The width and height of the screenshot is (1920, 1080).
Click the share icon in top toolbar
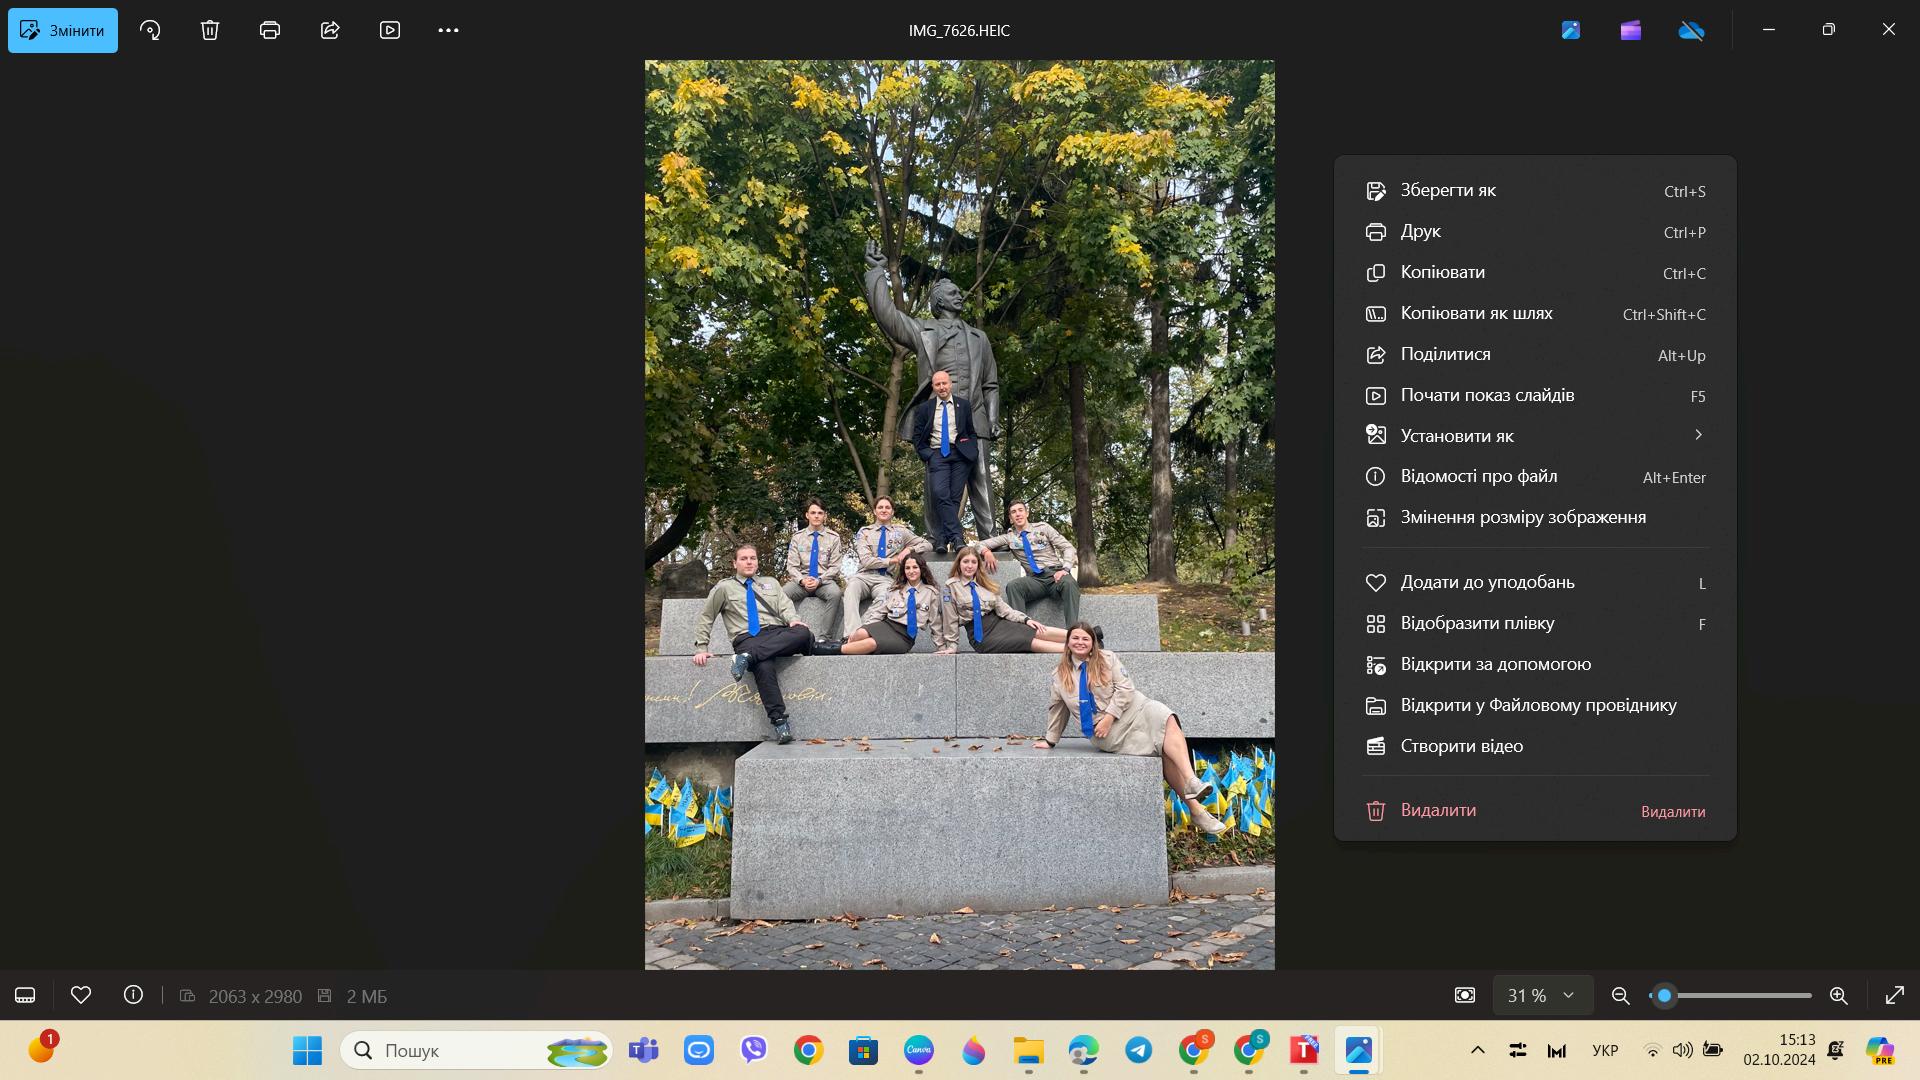tap(330, 30)
